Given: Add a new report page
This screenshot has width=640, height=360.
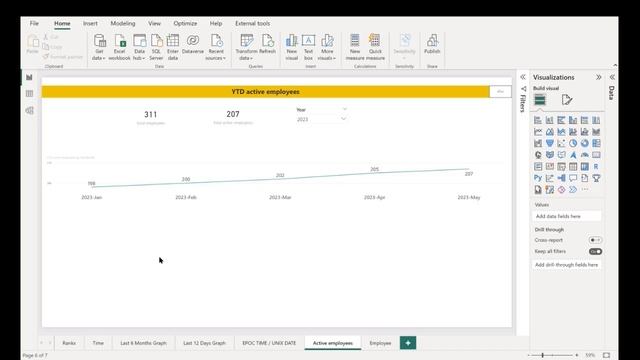Looking at the screenshot, I should point(408,343).
